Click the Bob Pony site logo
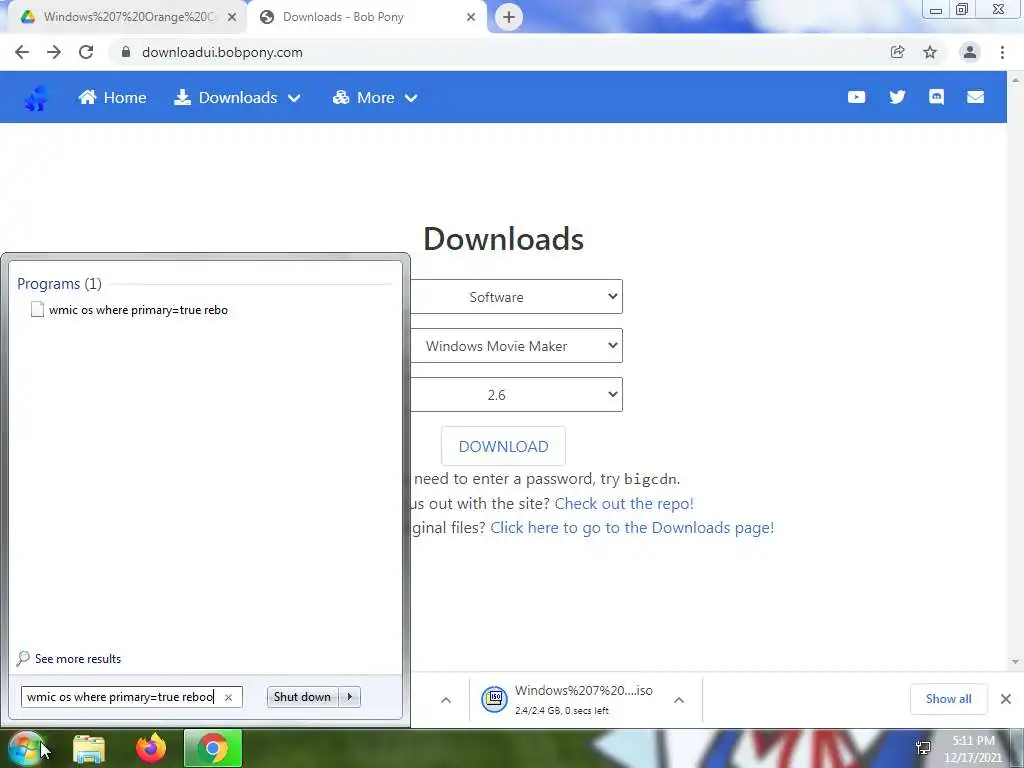The image size is (1024, 768). pyautogui.click(x=37, y=98)
